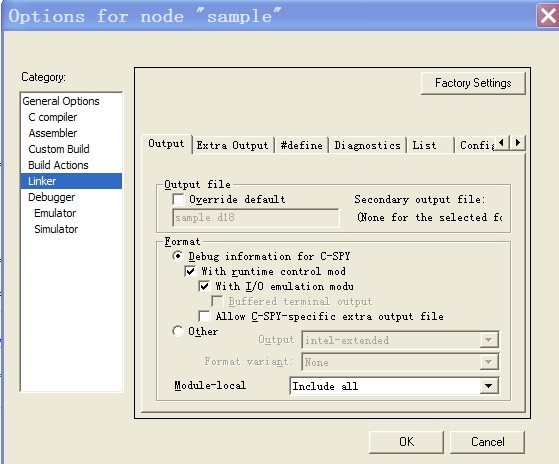Click tab strip left arrow

[x=502, y=143]
